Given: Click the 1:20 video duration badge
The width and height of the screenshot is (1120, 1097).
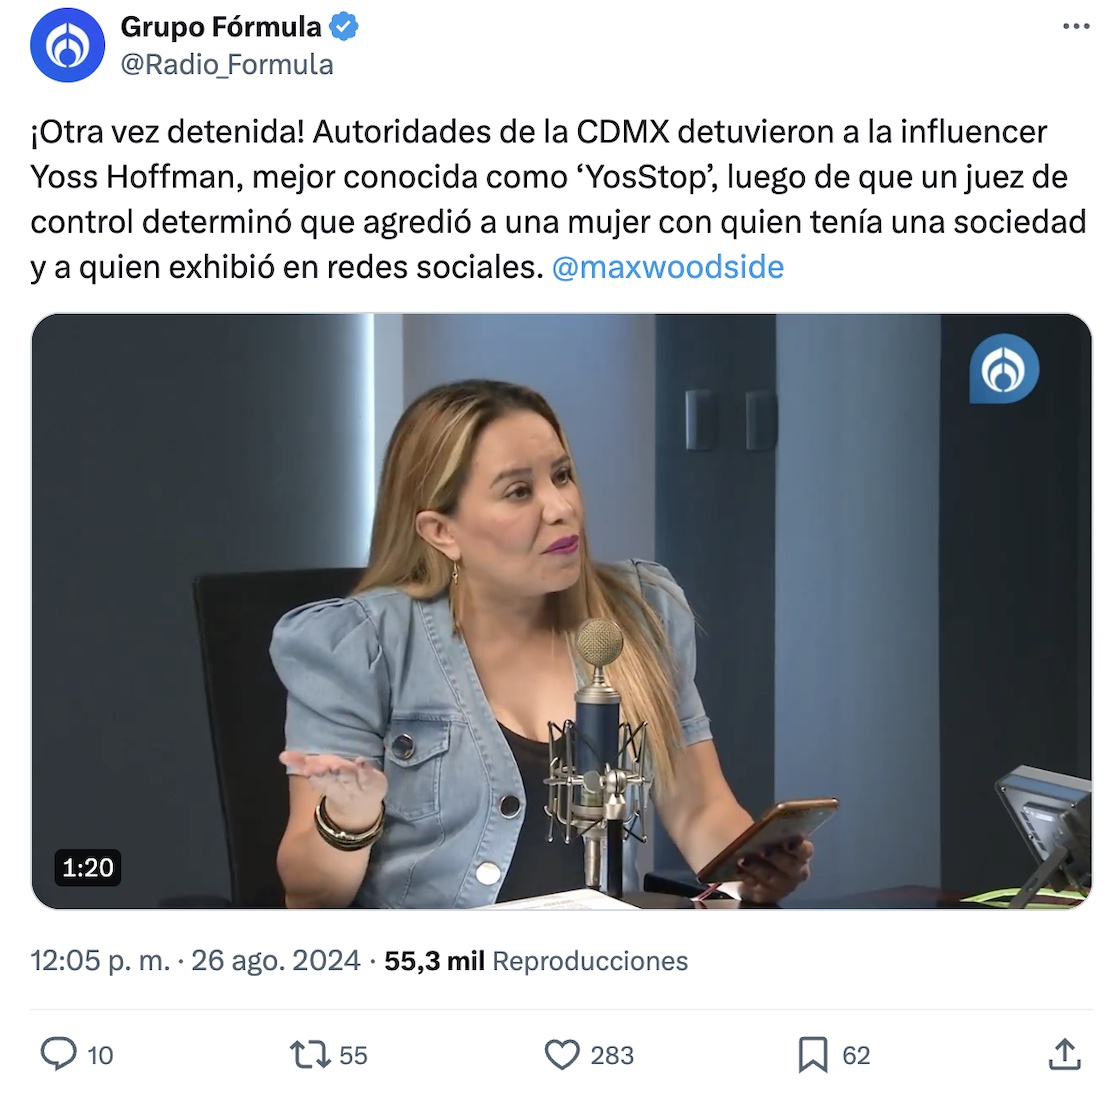Looking at the screenshot, I should (x=88, y=867).
